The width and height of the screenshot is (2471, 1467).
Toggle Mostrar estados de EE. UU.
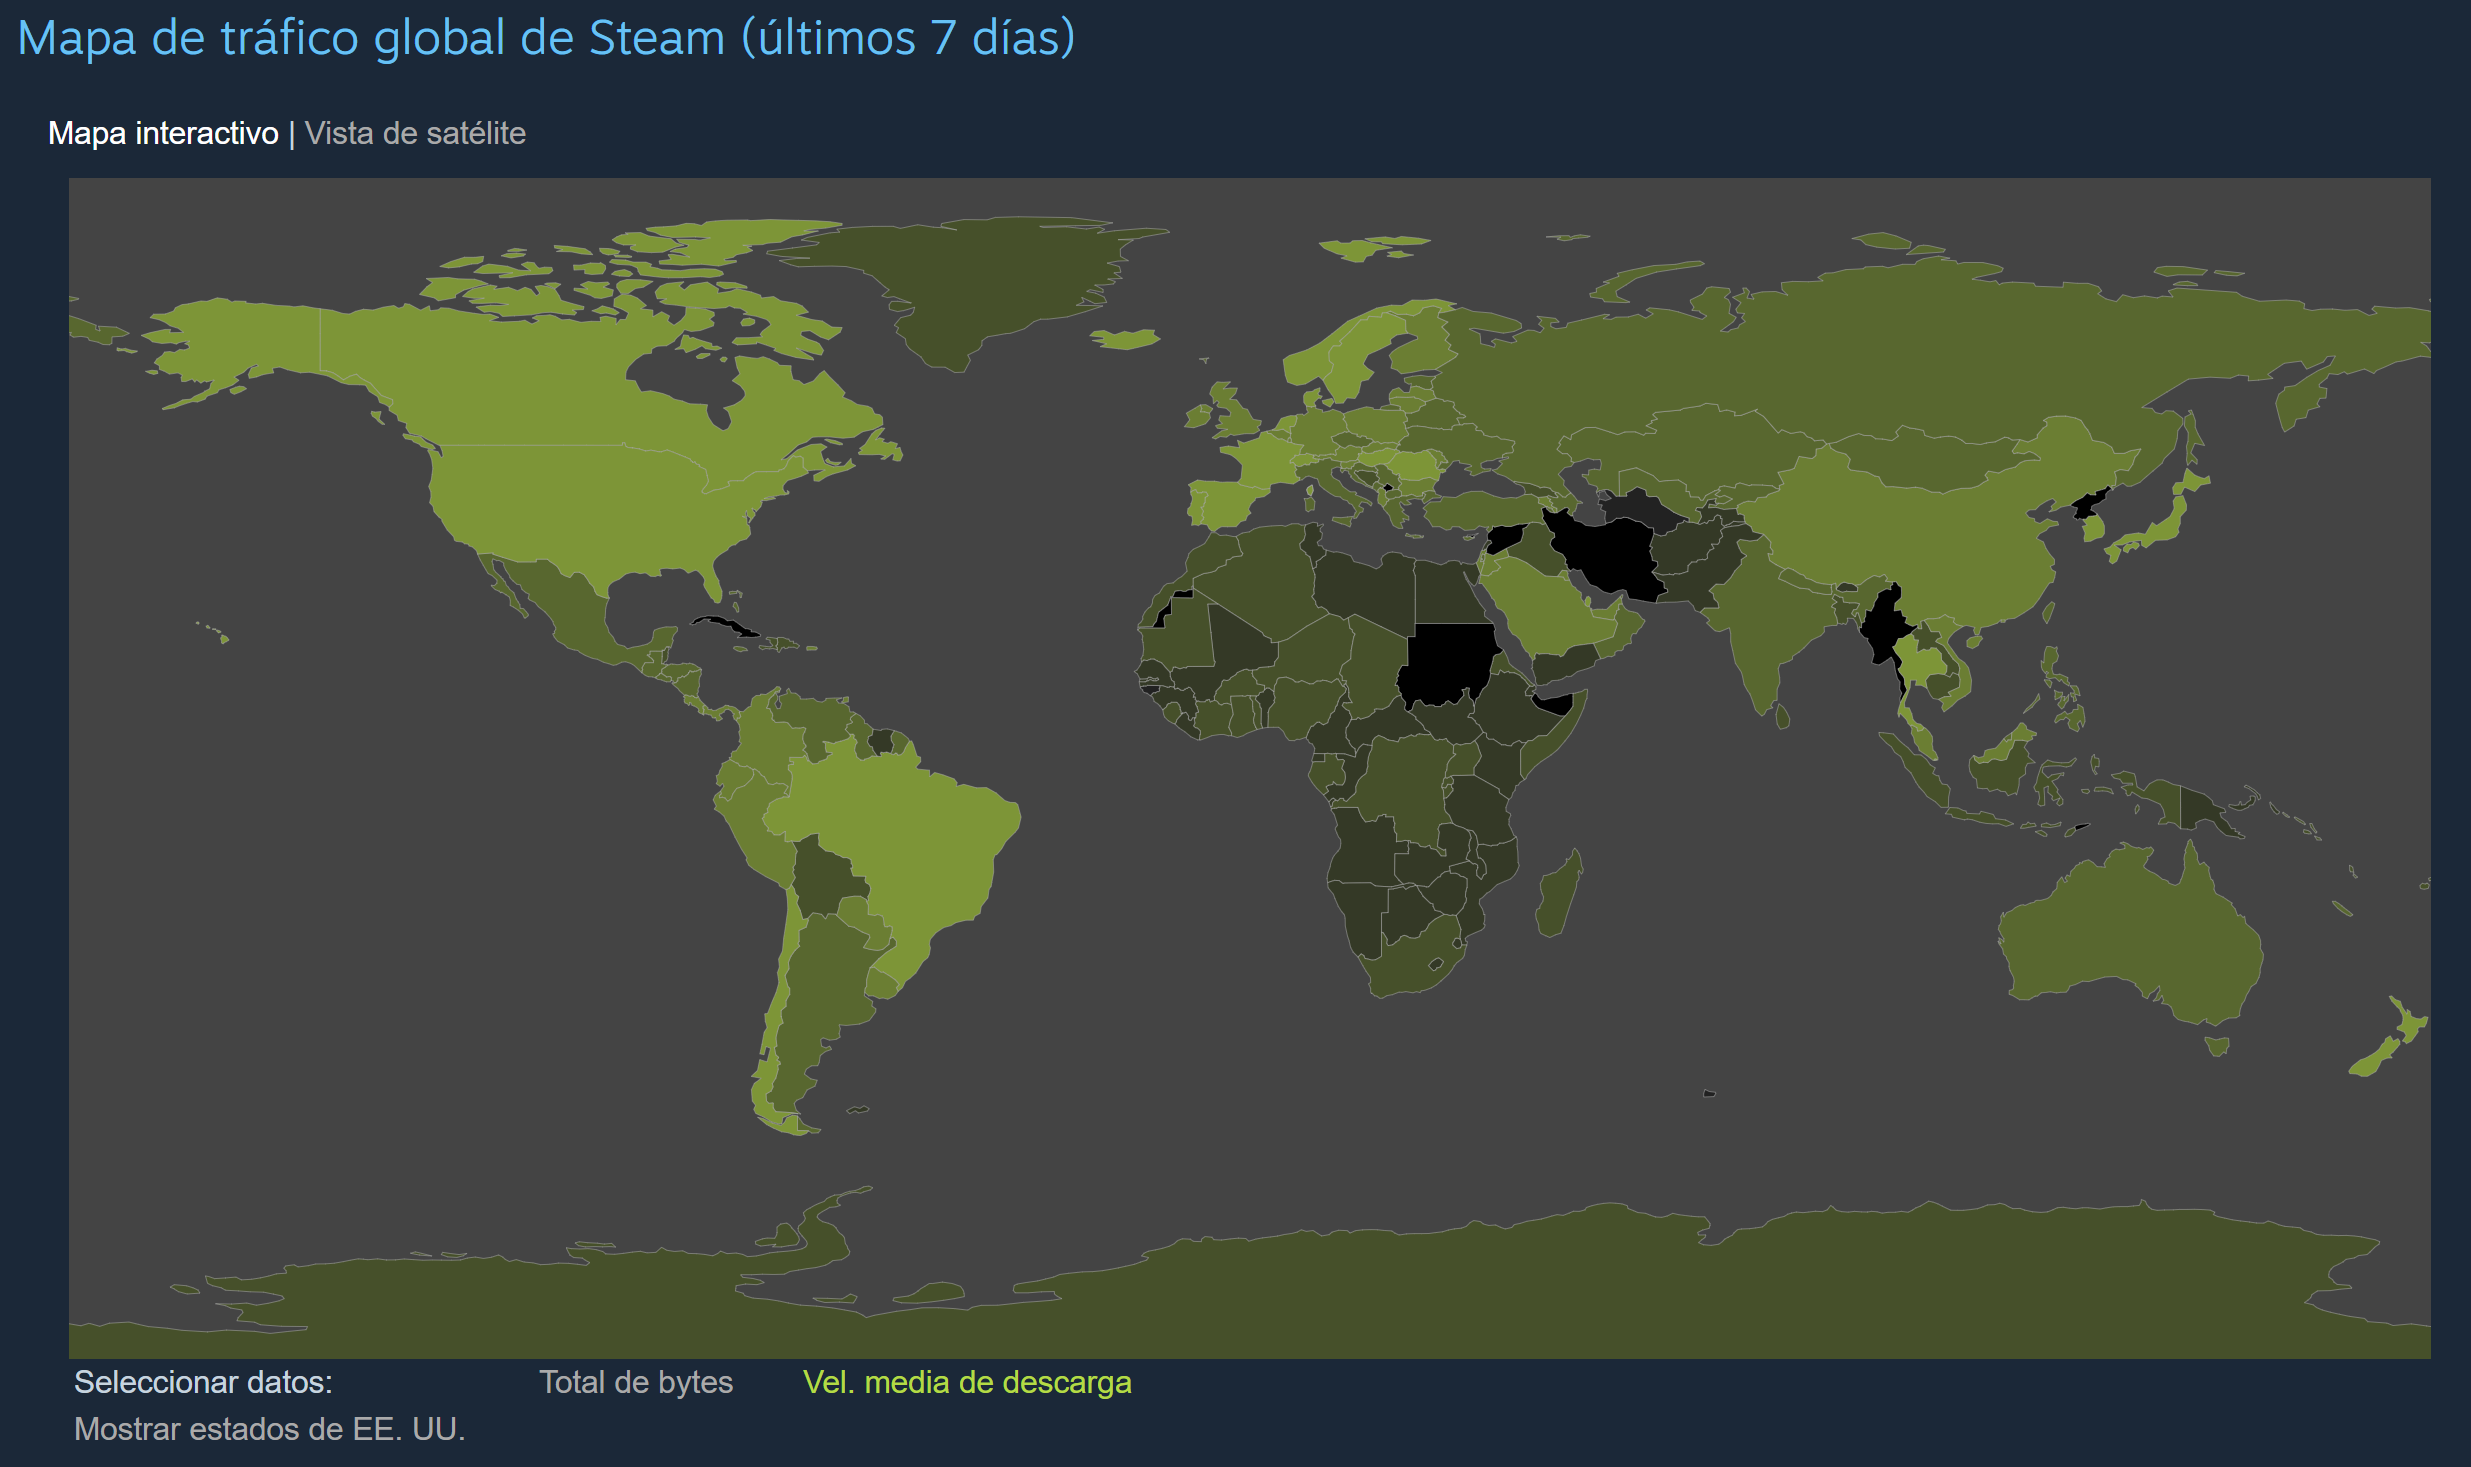pos(270,1429)
